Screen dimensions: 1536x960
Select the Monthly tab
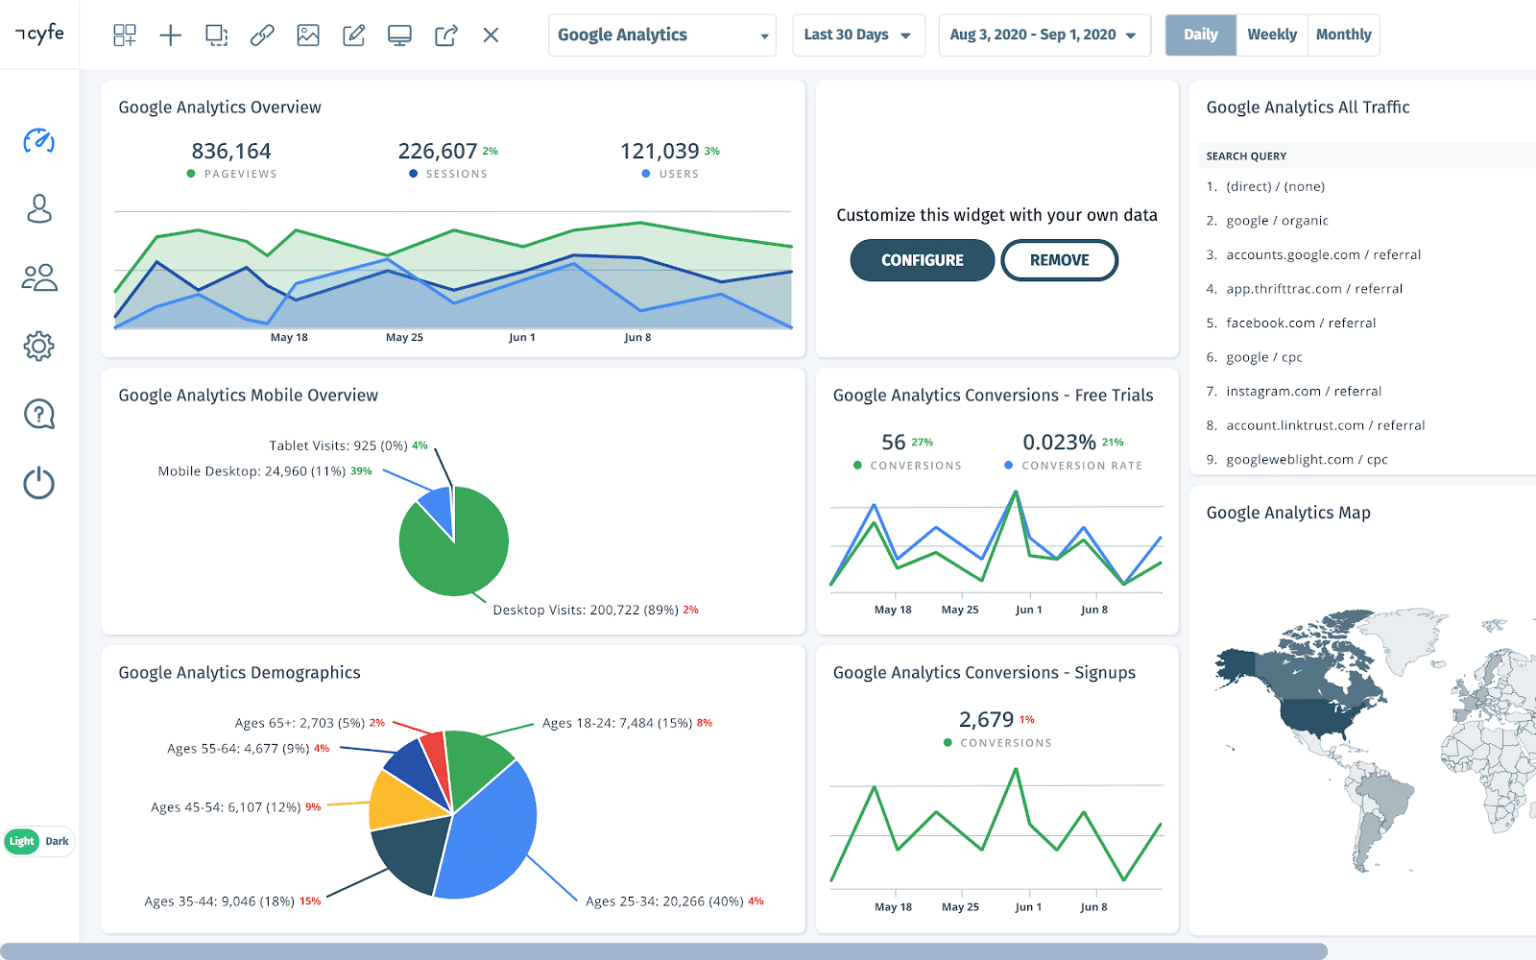[x=1343, y=35]
